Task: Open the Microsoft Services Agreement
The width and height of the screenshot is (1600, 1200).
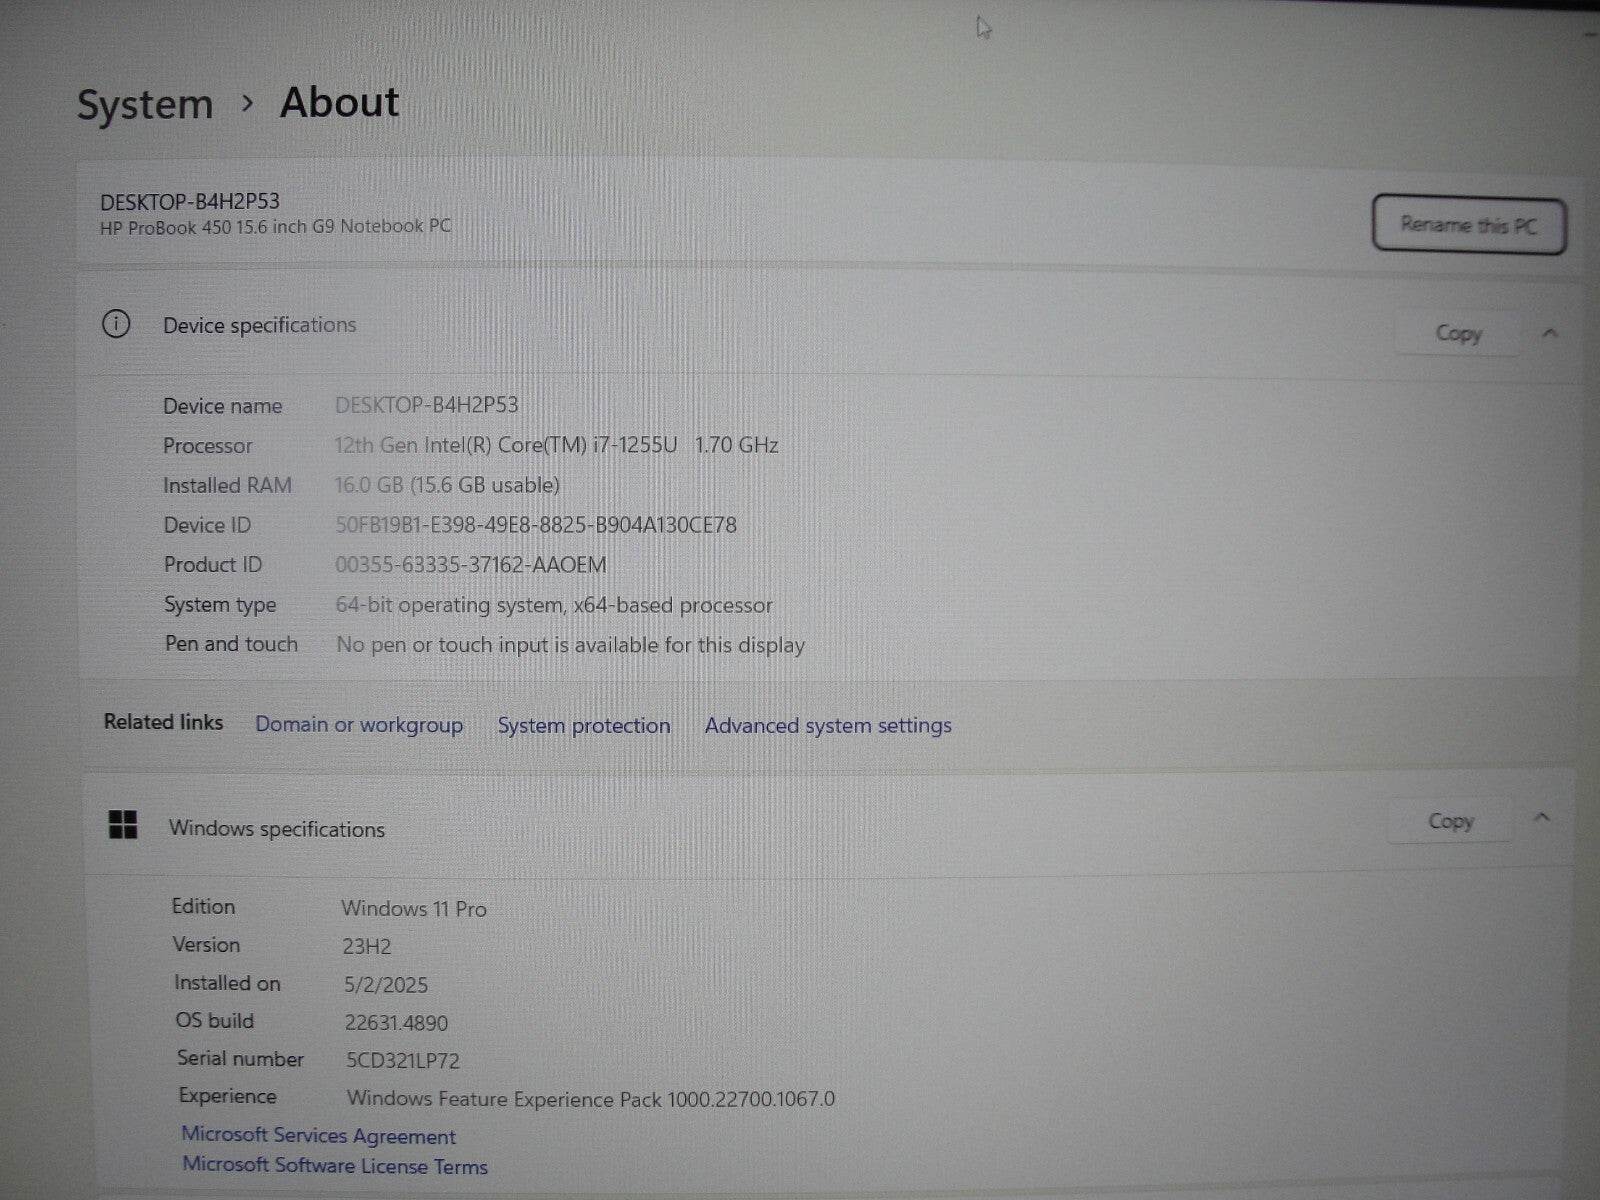Action: click(x=318, y=1136)
